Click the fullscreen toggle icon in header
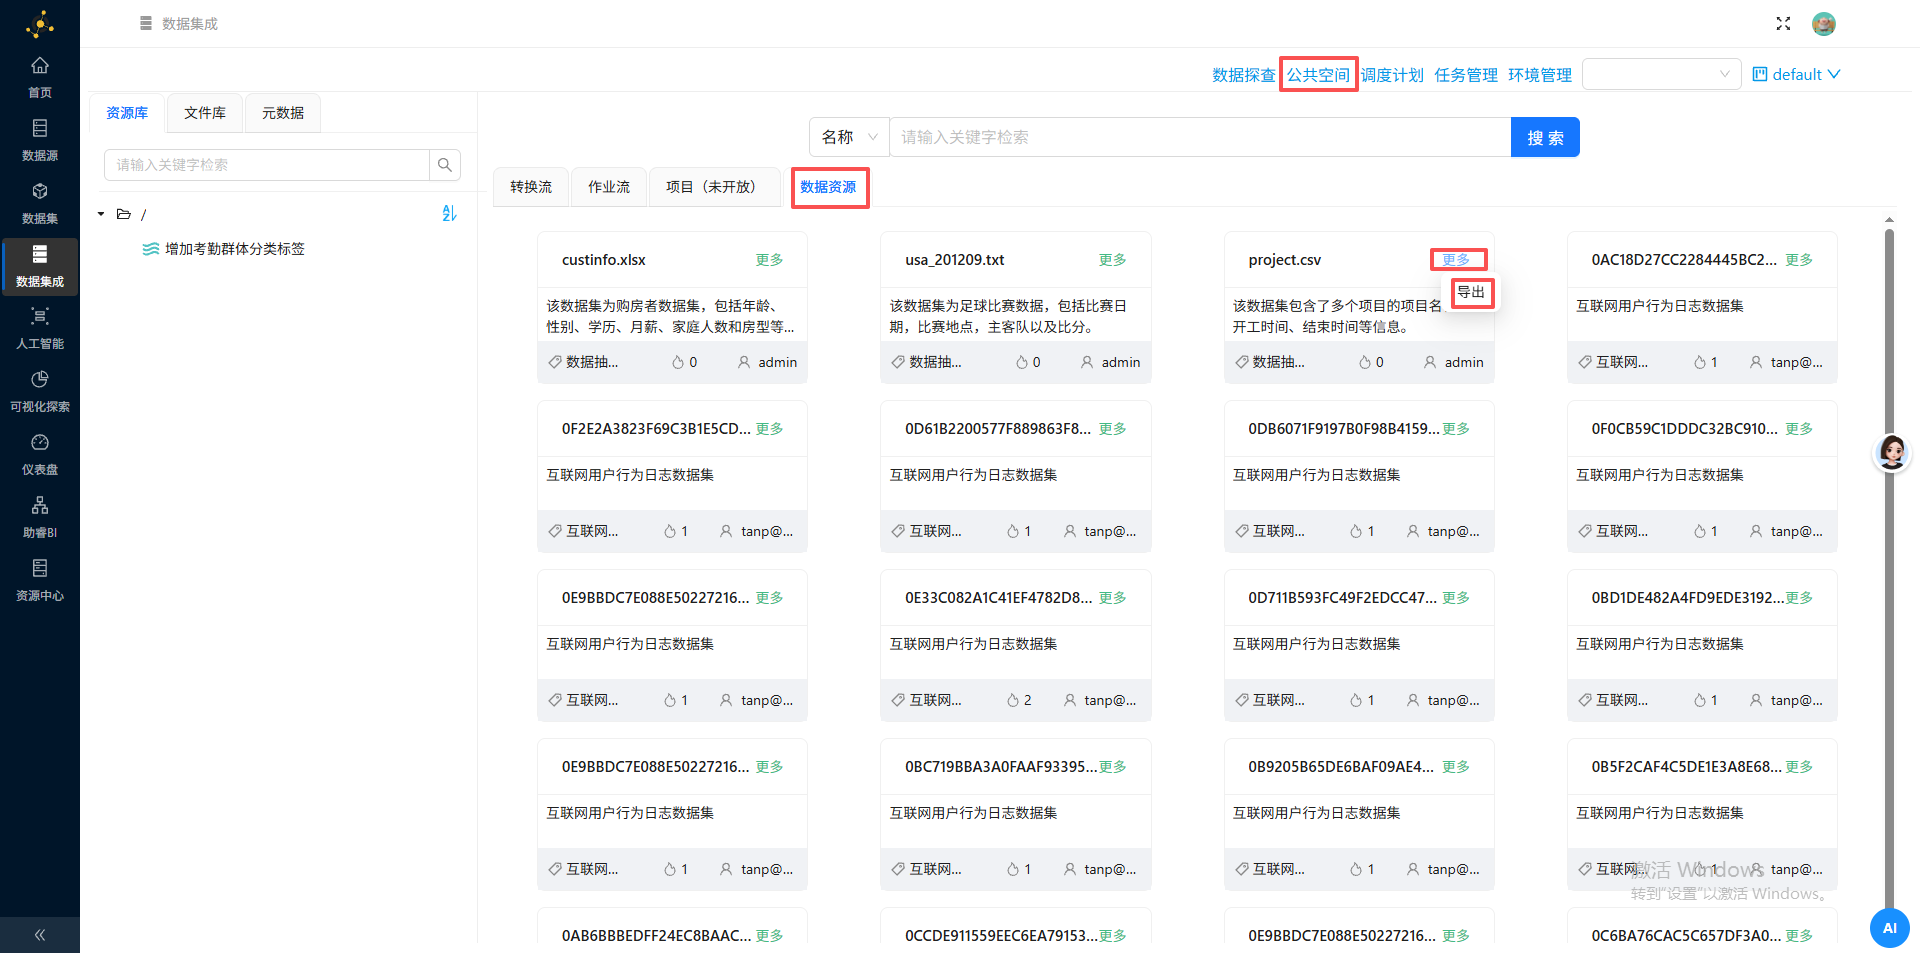Image resolution: width=1920 pixels, height=953 pixels. (1783, 23)
